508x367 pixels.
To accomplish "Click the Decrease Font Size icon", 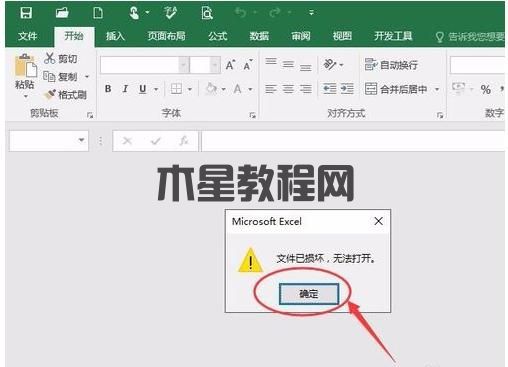I will 248,65.
